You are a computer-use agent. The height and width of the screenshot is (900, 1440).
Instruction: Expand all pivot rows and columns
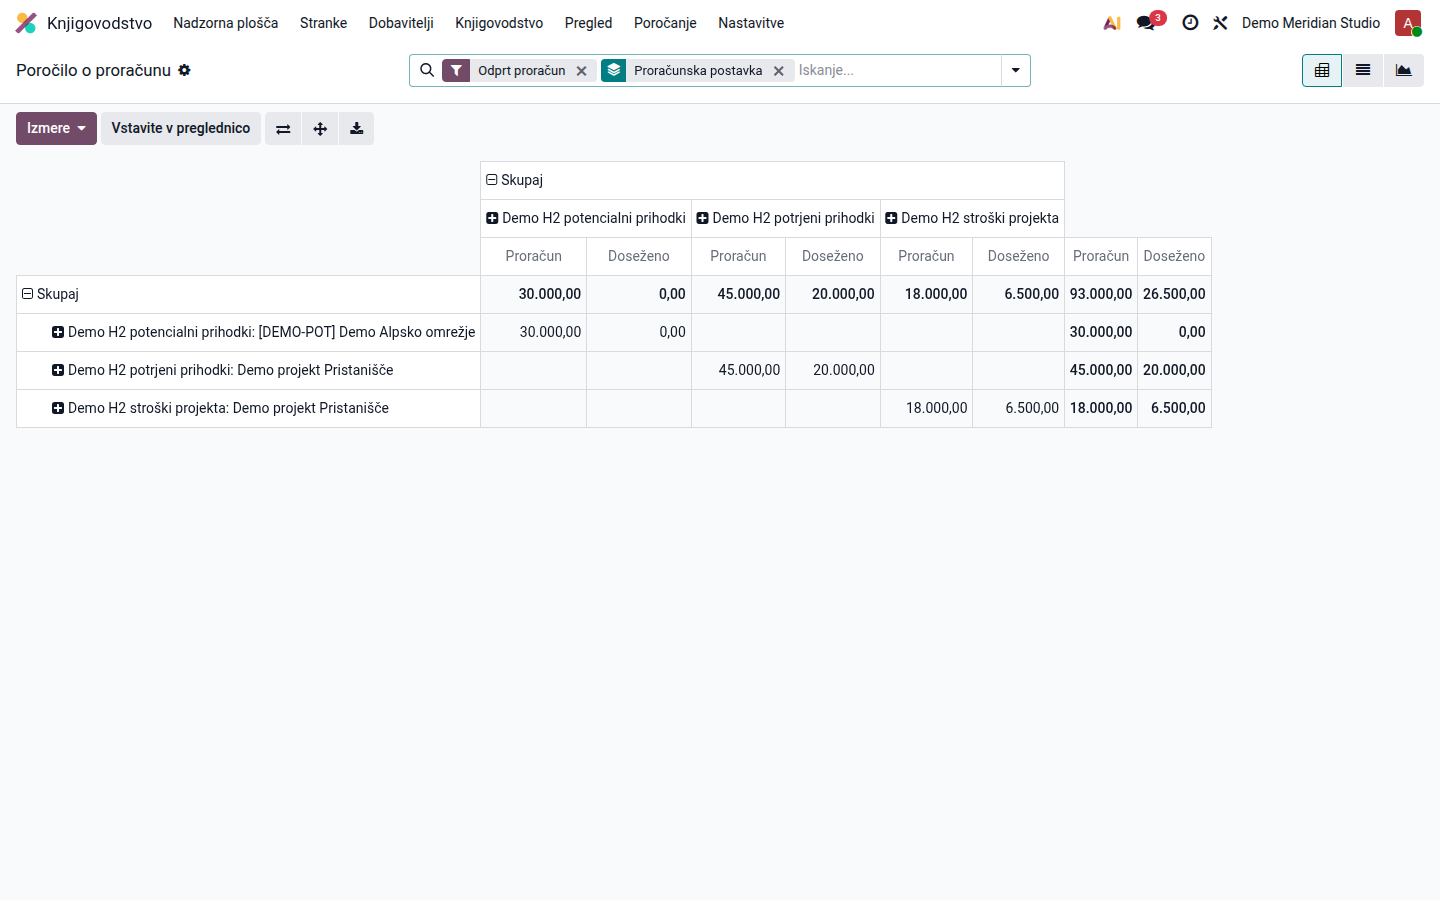point(320,128)
